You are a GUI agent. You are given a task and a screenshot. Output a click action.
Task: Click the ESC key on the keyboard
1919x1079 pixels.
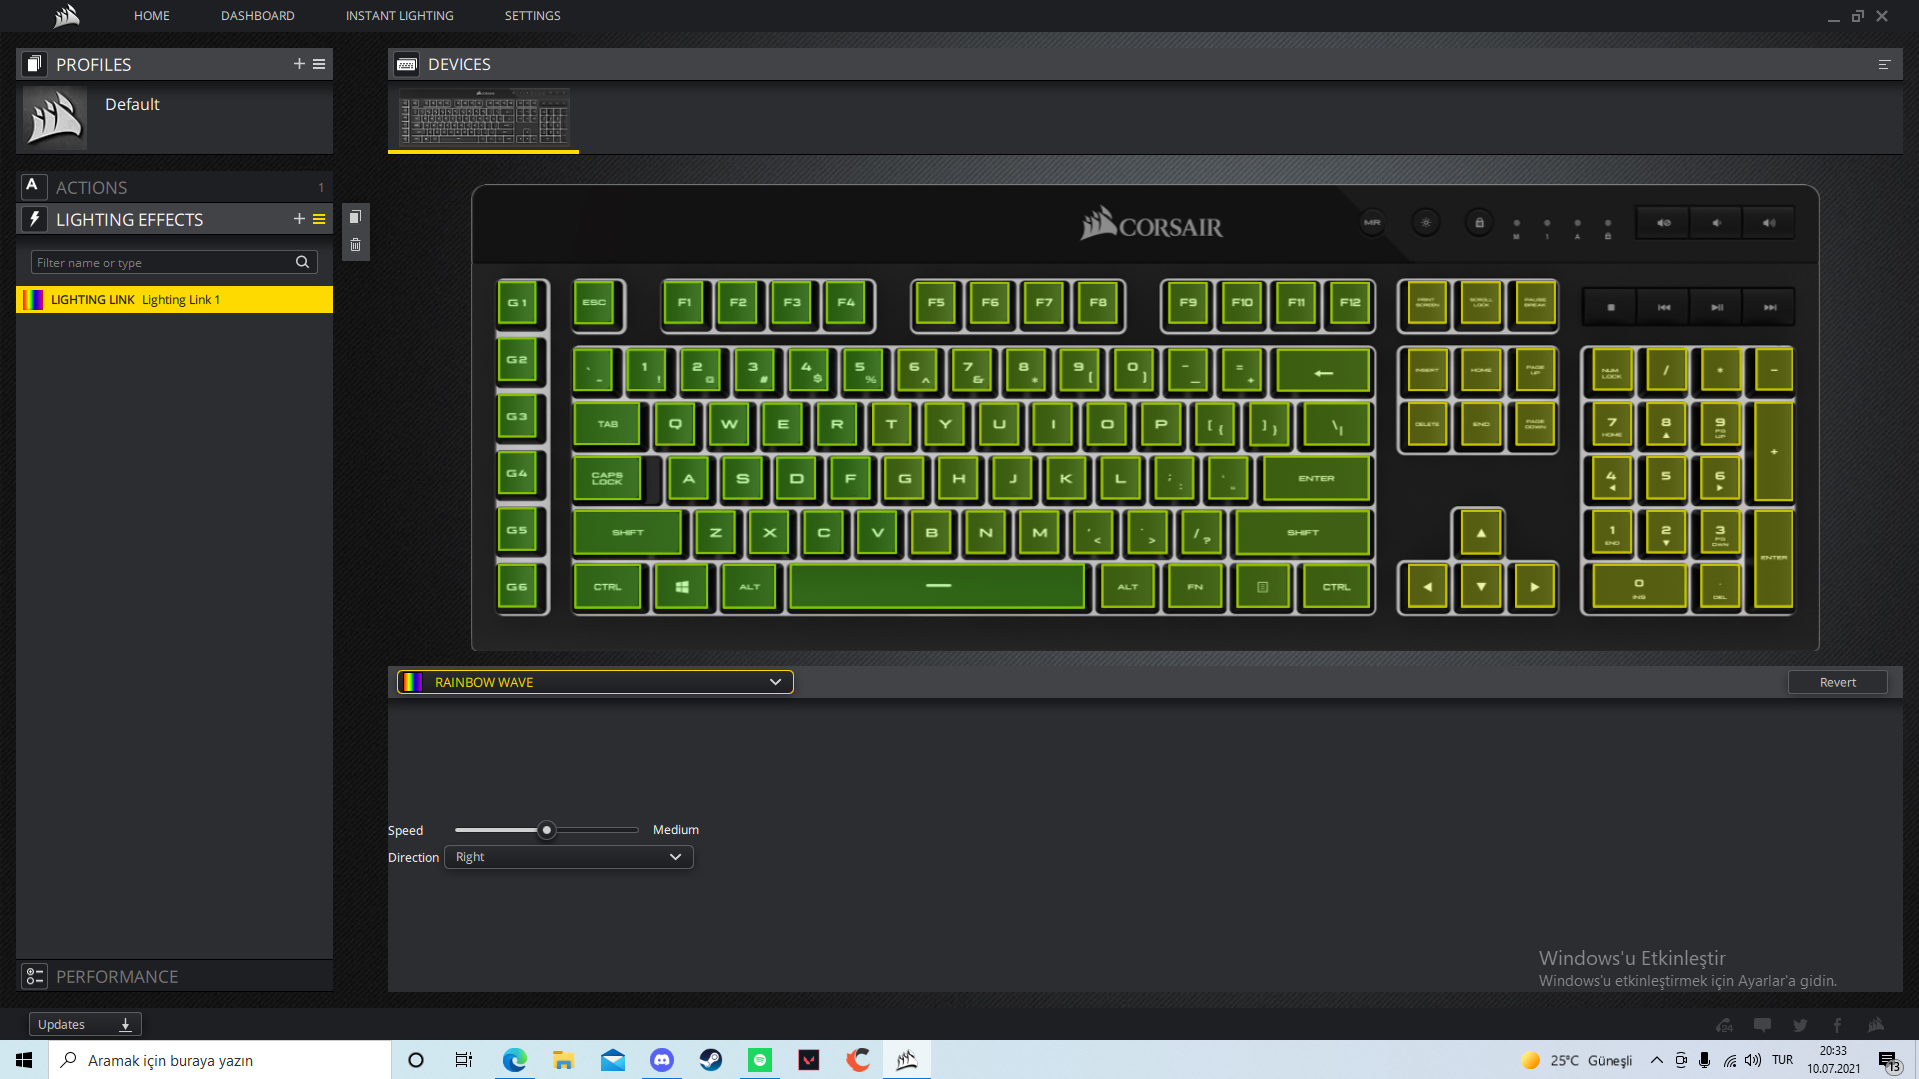[595, 303]
